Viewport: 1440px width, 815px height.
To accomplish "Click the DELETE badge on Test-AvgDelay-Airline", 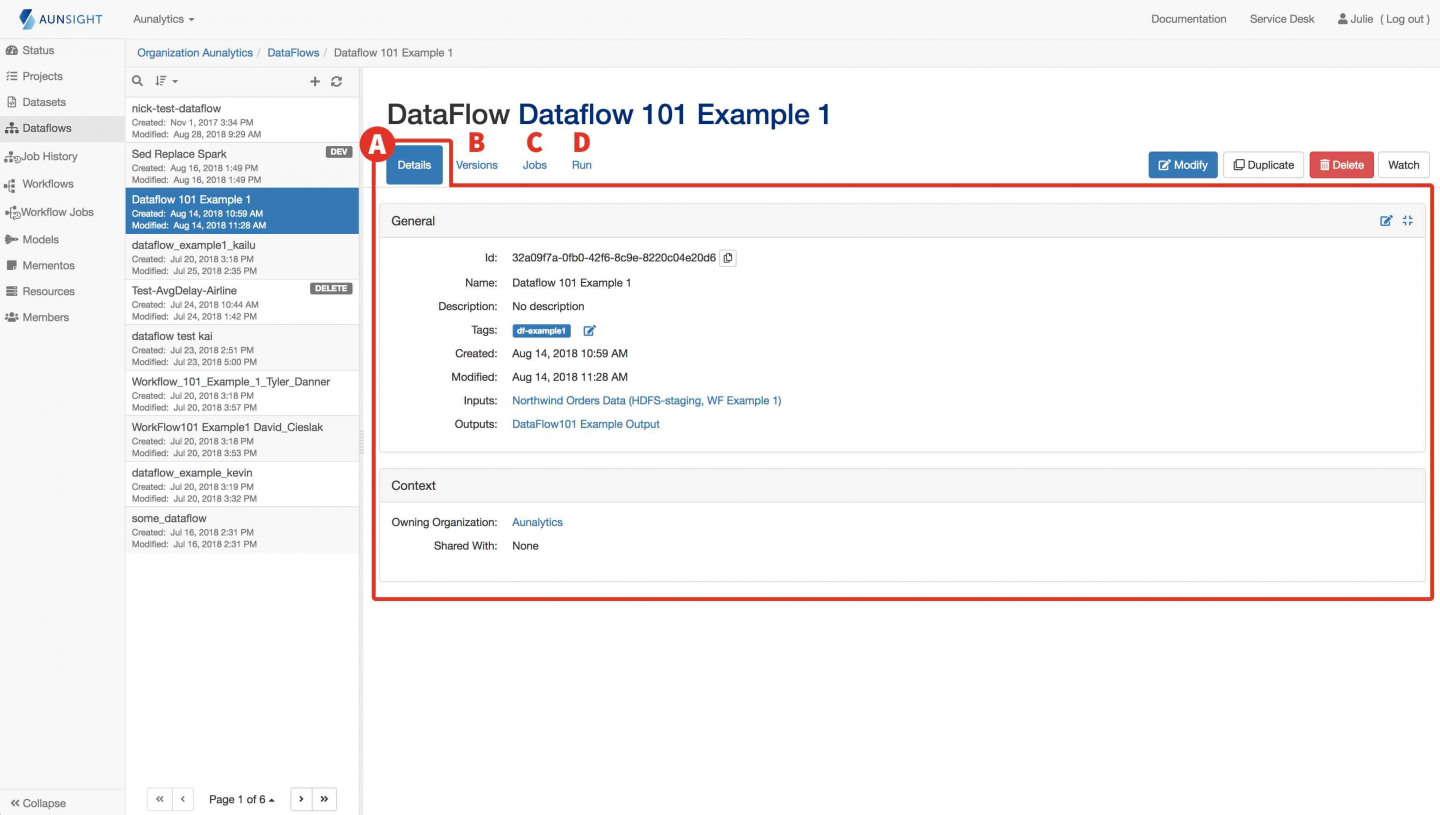I will (331, 288).
